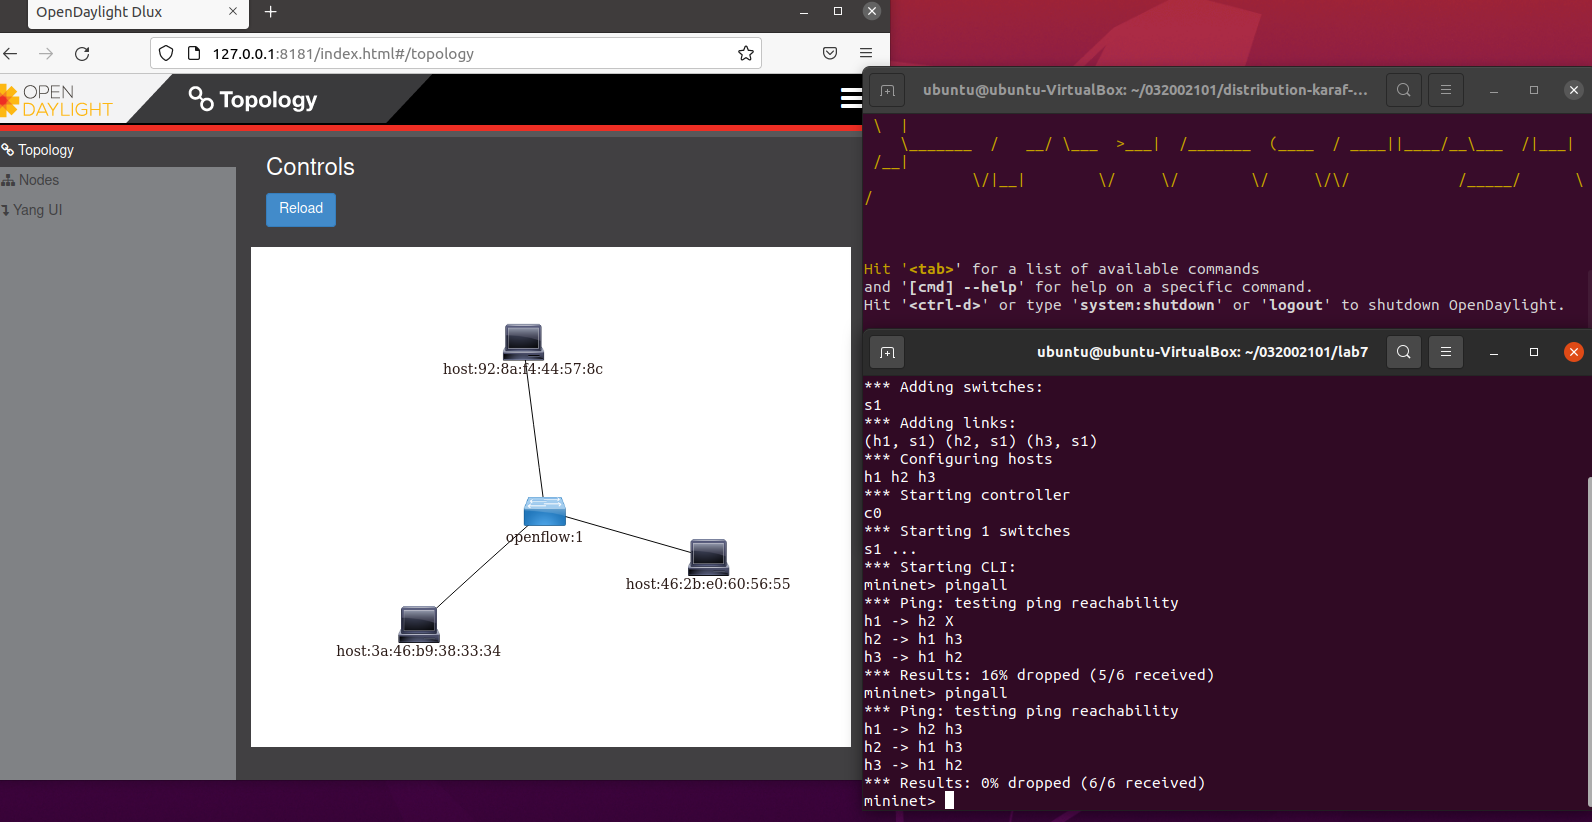Select the openflow:1 switch node icon

(545, 511)
